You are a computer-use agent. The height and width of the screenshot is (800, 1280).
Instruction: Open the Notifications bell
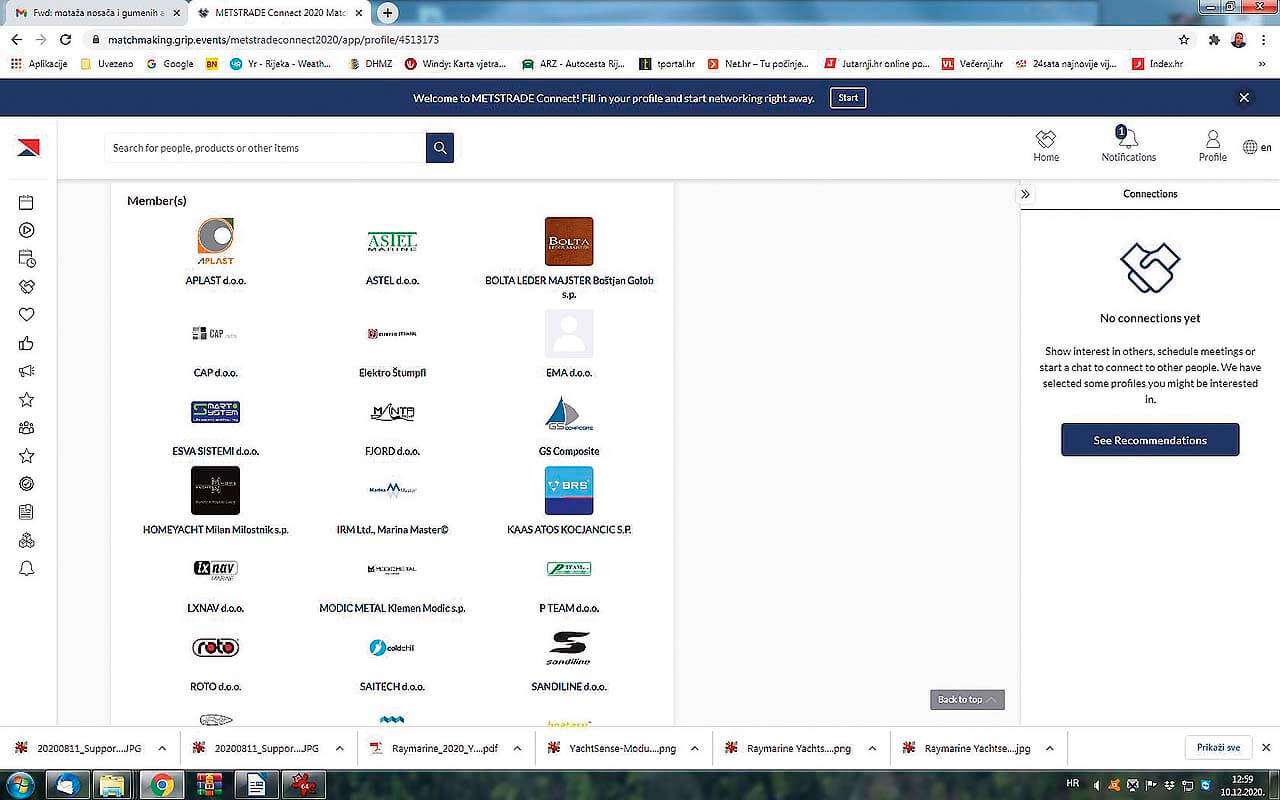click(1128, 146)
